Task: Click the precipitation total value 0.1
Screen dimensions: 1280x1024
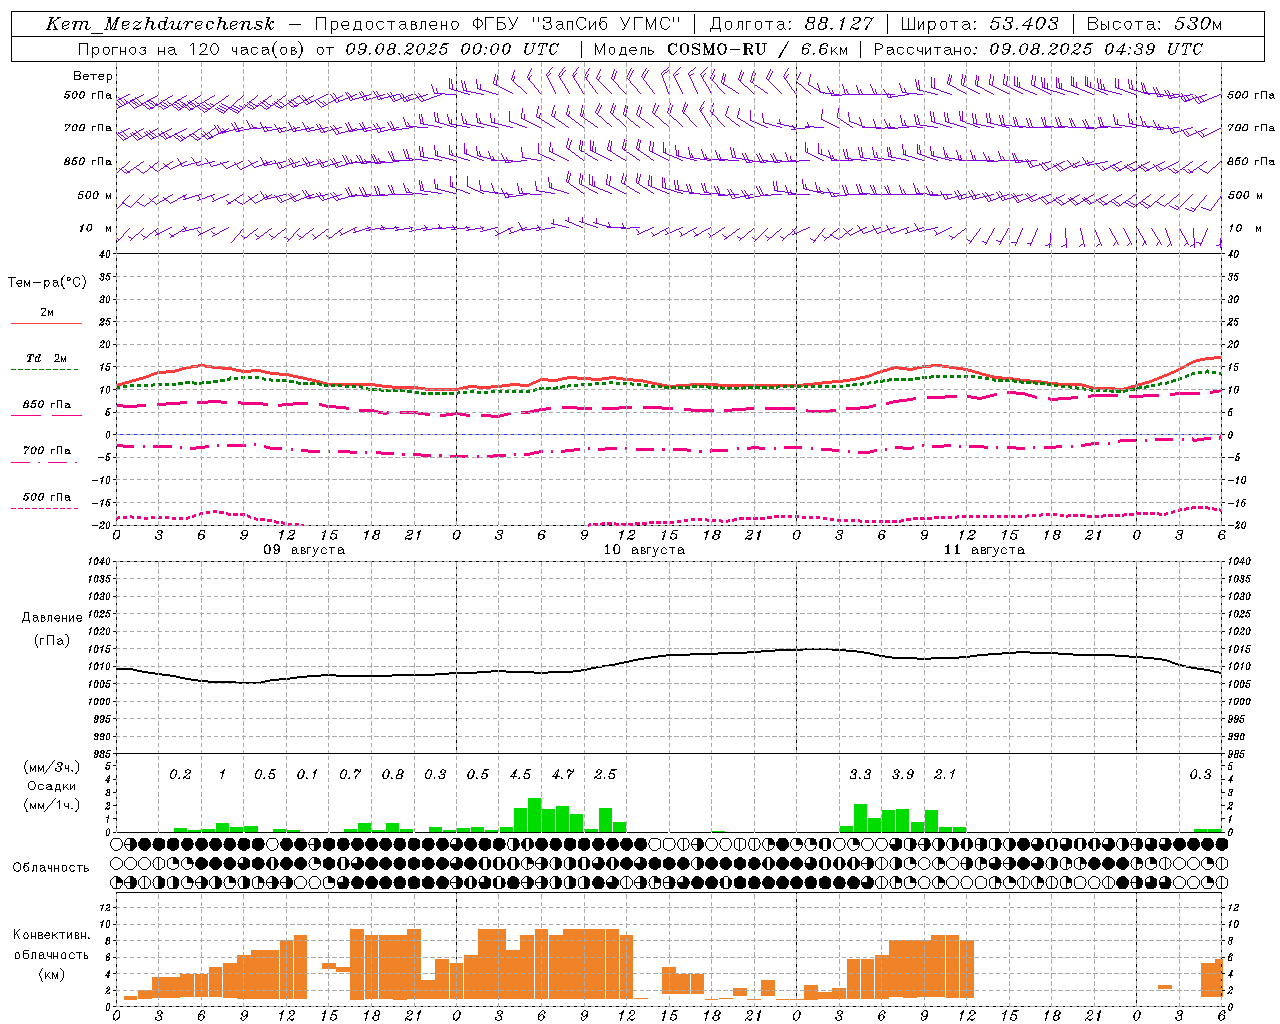Action: 308,775
